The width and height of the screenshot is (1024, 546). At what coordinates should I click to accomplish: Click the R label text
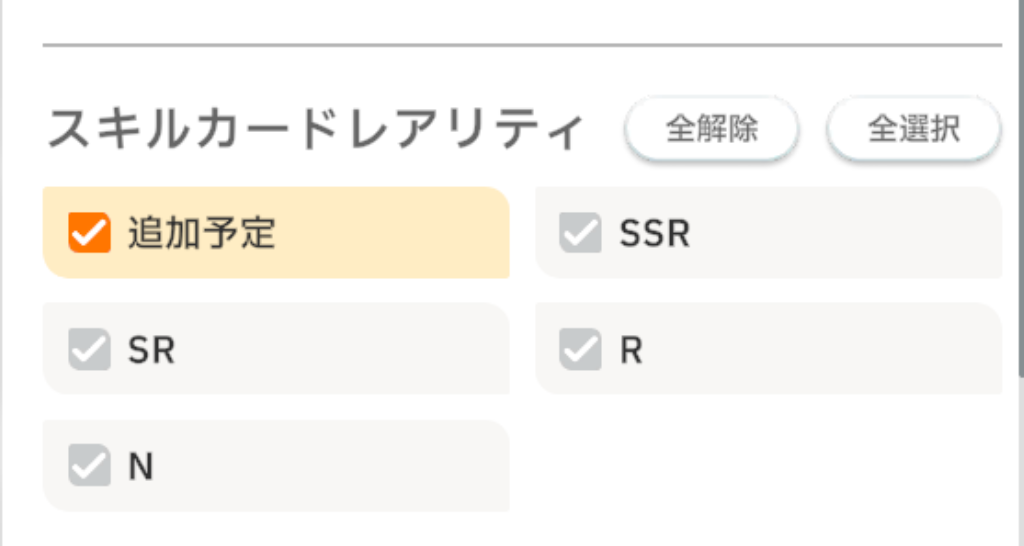[x=631, y=350]
